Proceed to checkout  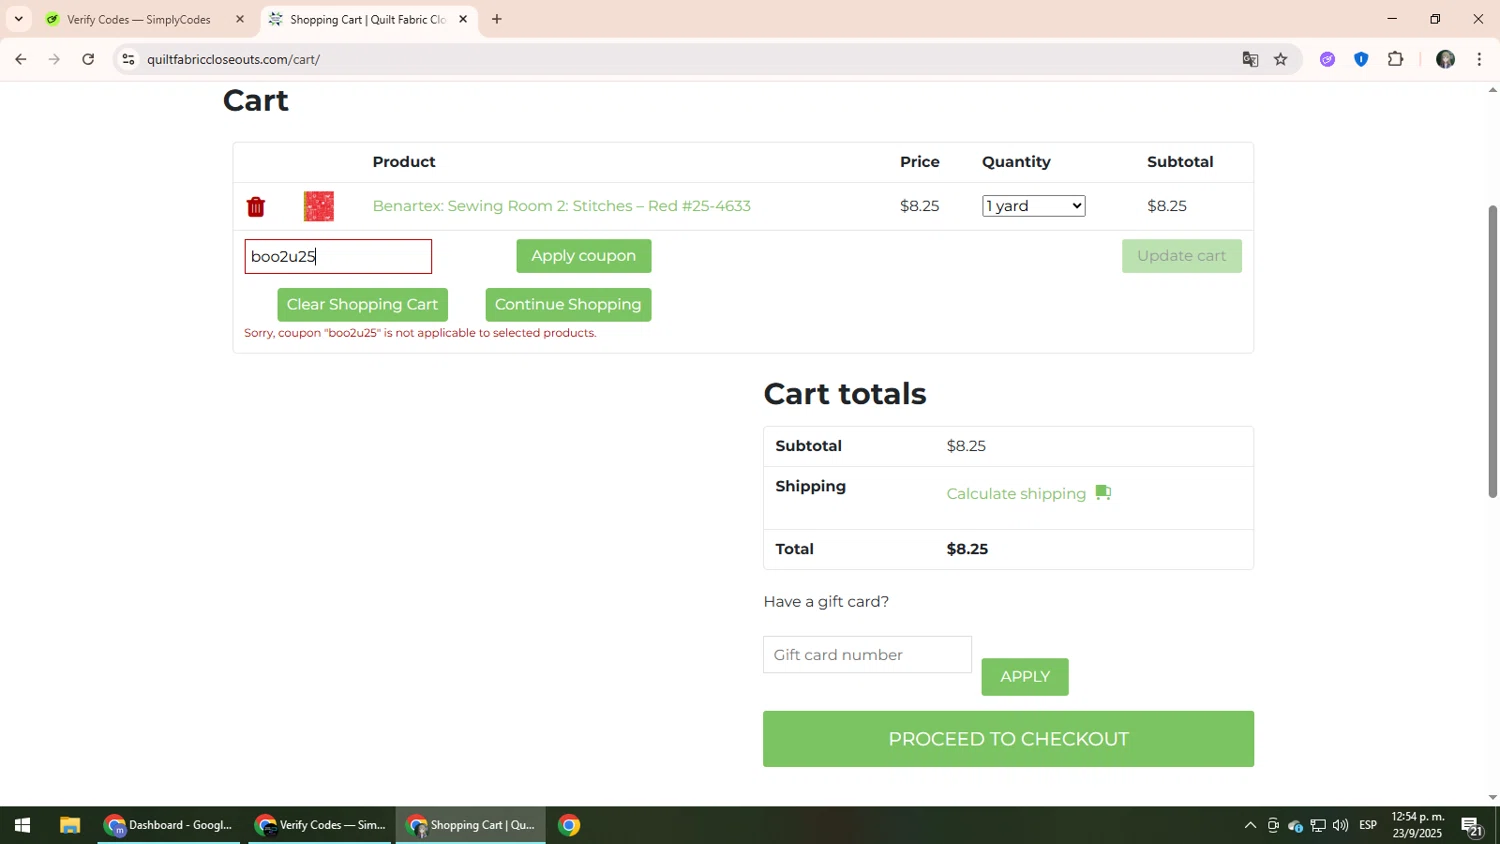(1008, 739)
